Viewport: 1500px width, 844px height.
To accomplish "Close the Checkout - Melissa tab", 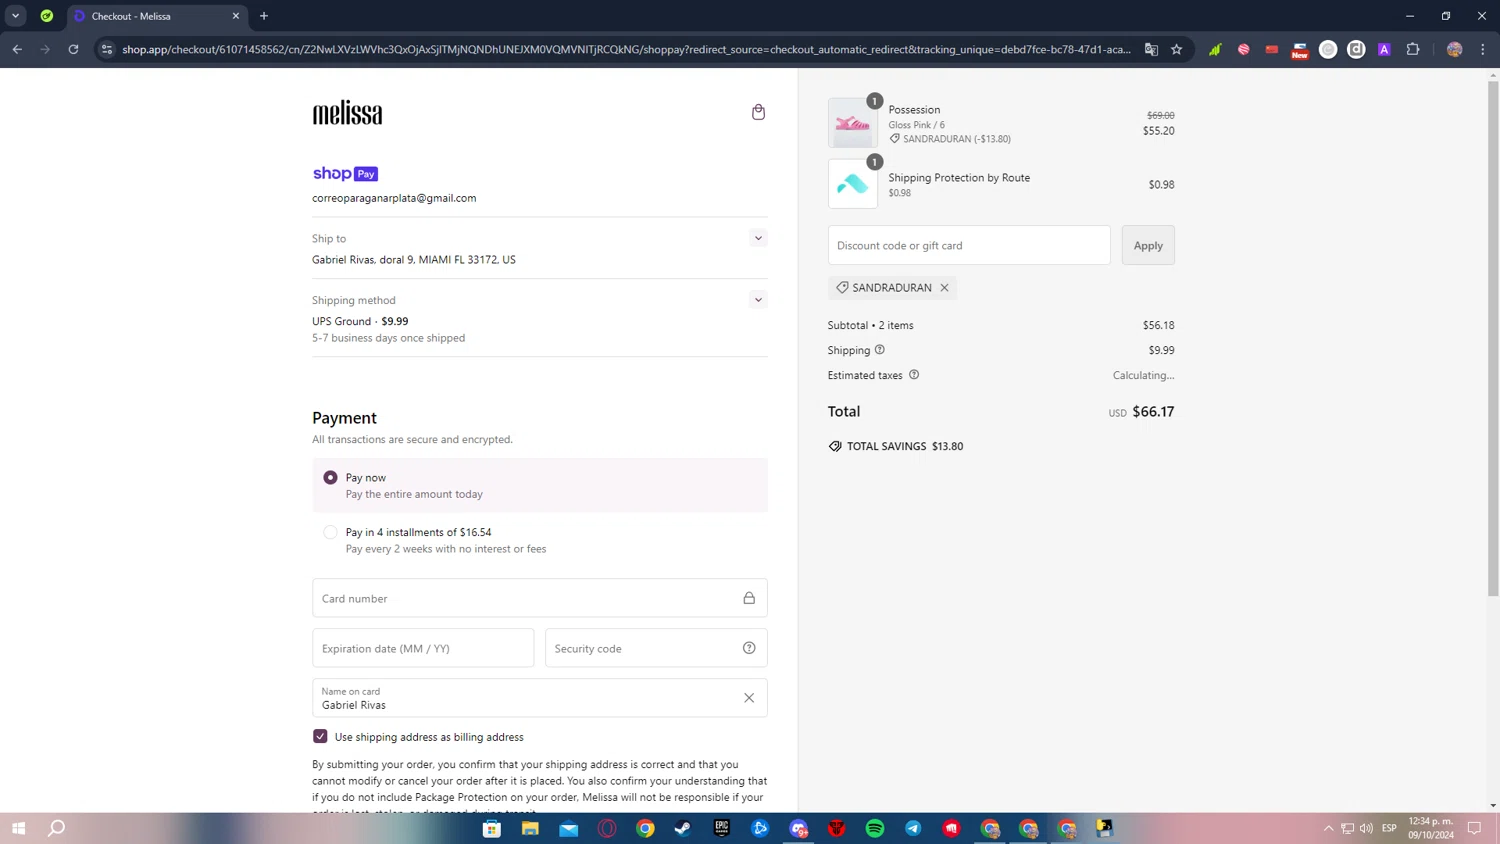I will click(236, 16).
